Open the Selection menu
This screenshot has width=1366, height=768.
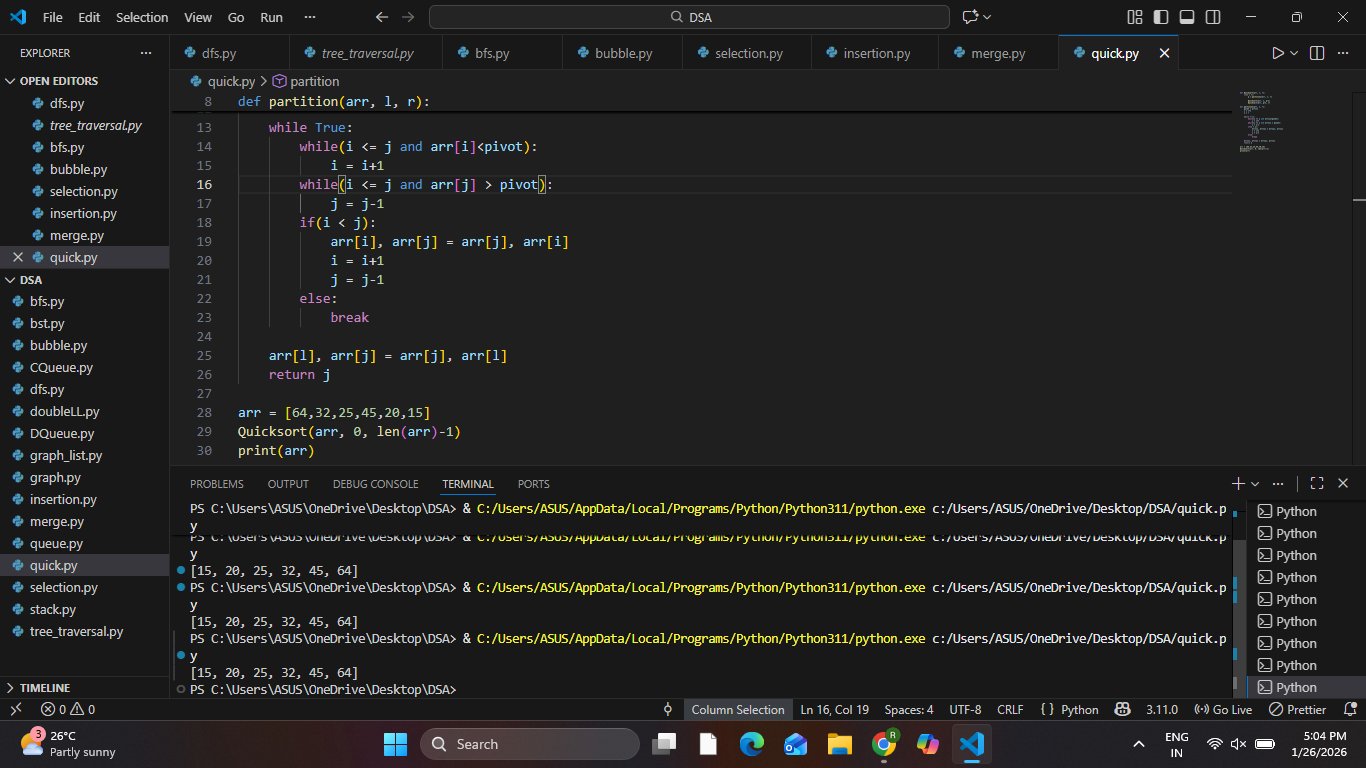142,17
